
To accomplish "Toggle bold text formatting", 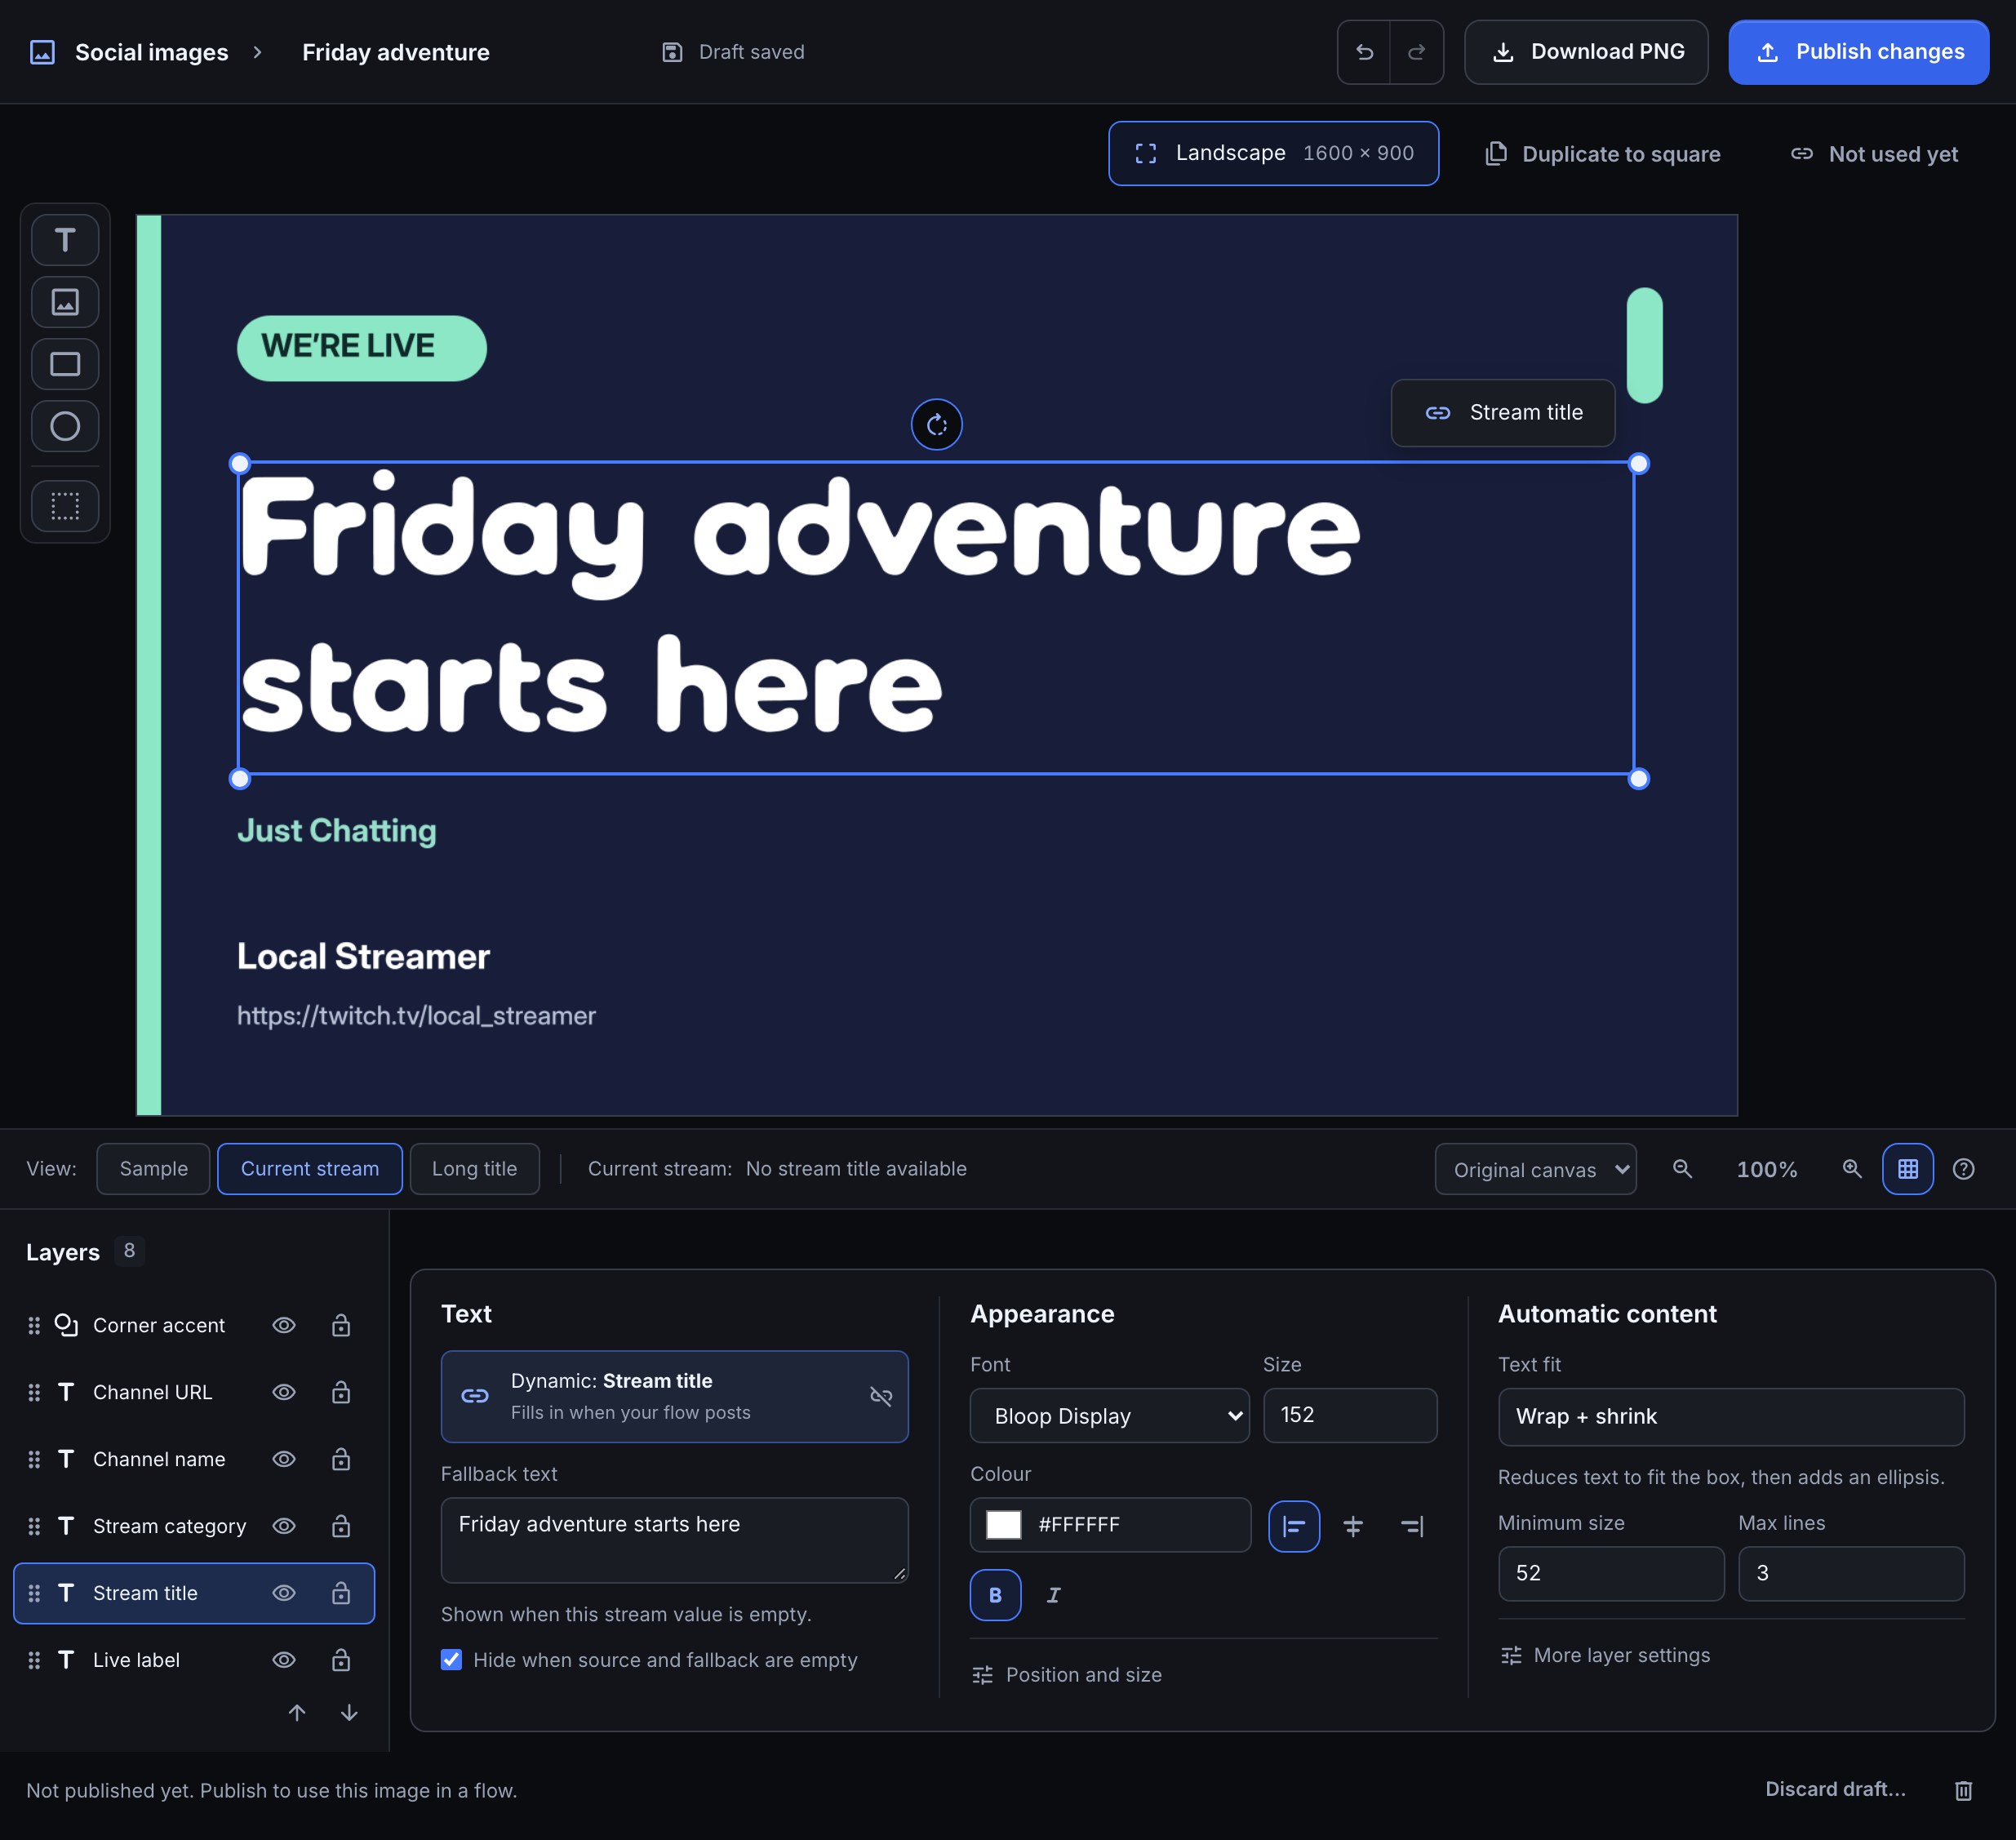I will pos(995,1595).
